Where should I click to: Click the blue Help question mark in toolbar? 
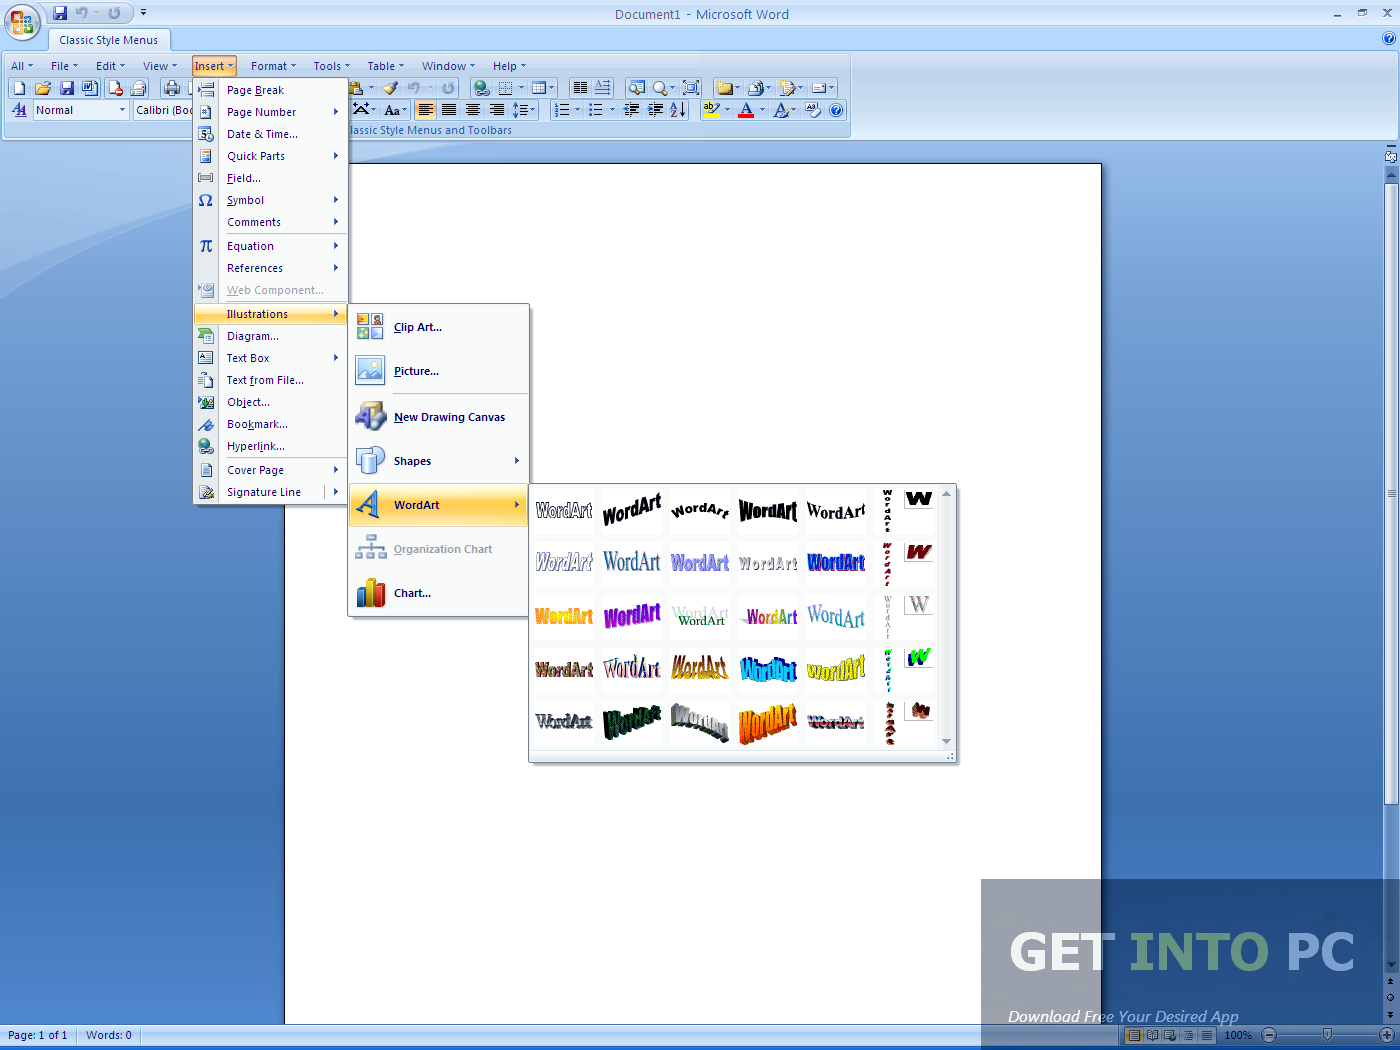click(x=836, y=110)
